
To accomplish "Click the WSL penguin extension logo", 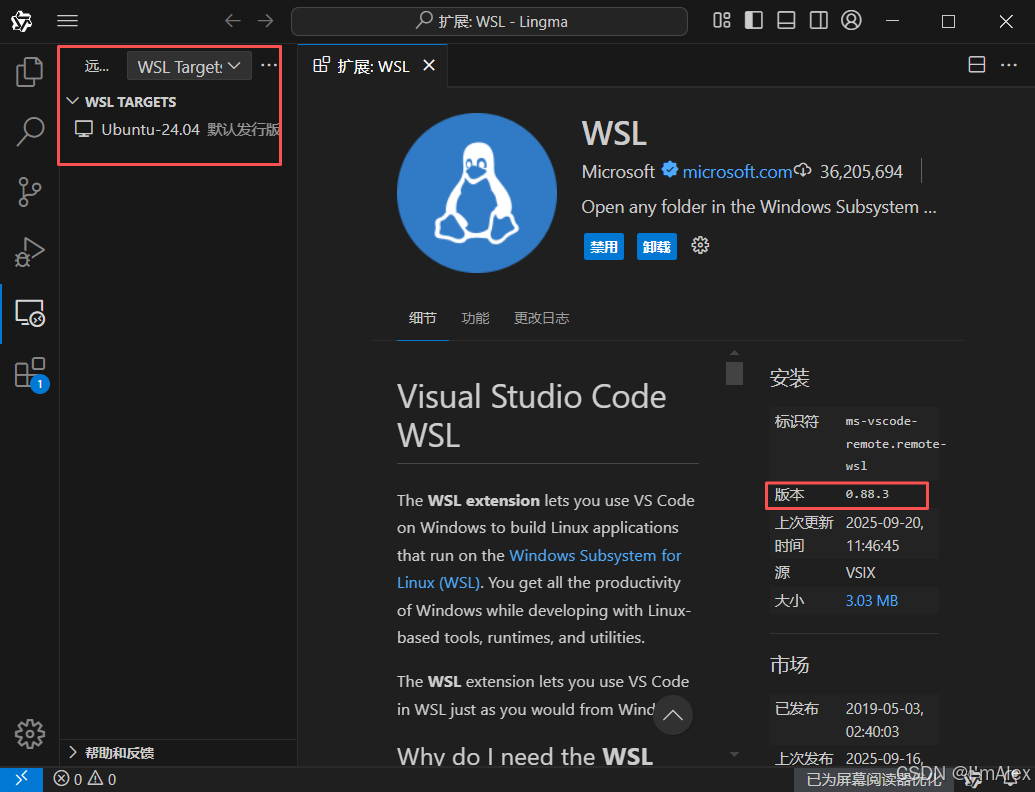I will click(477, 193).
